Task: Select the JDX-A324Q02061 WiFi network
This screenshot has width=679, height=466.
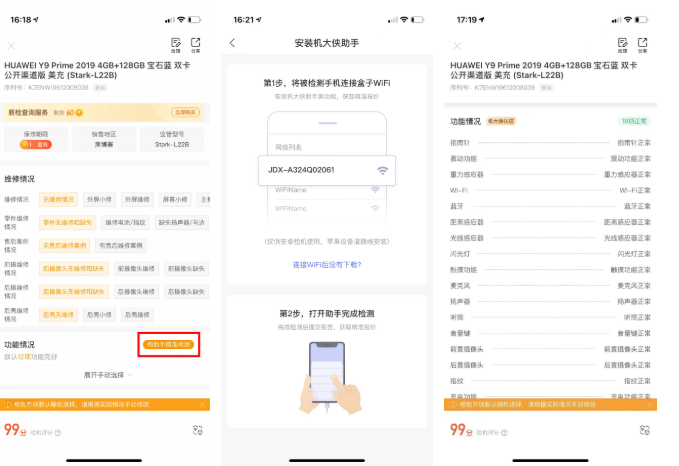Action: click(327, 170)
